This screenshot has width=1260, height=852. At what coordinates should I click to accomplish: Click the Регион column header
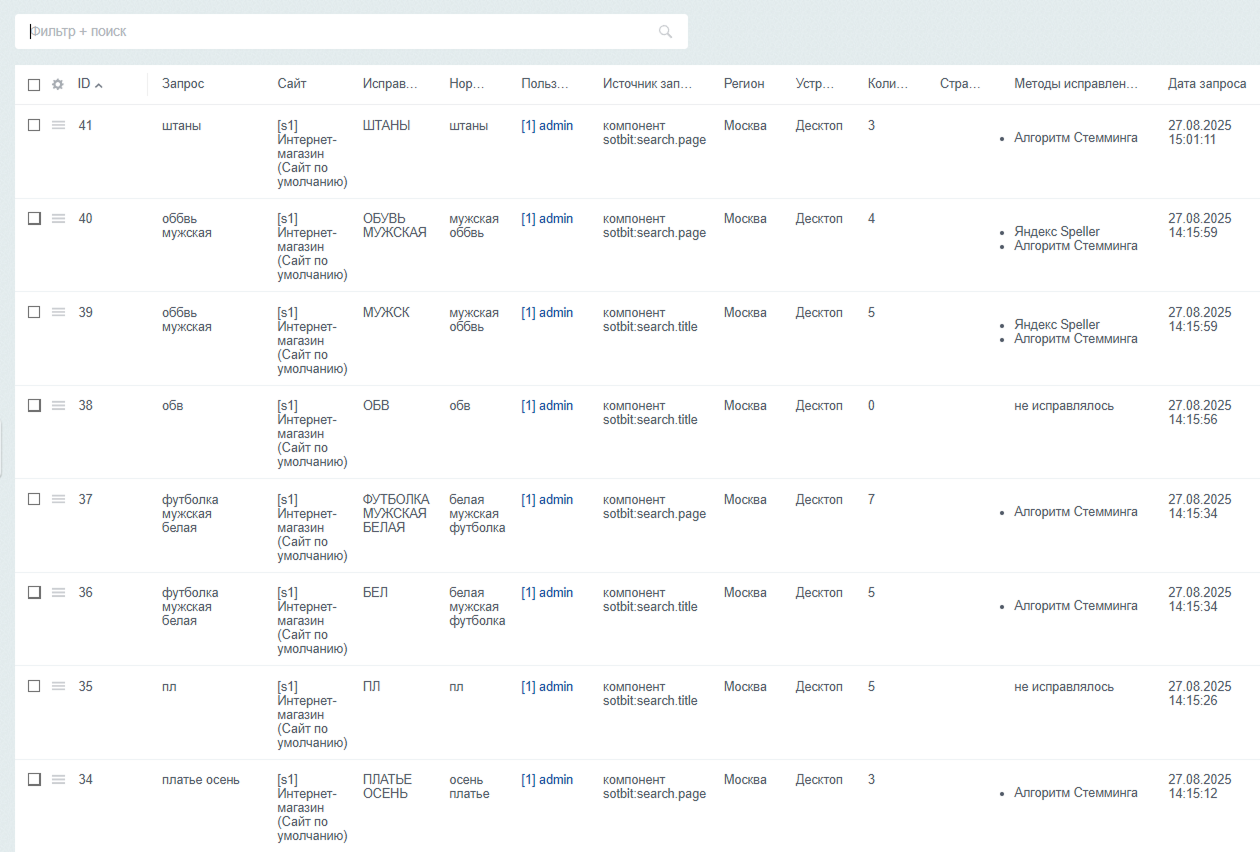744,84
